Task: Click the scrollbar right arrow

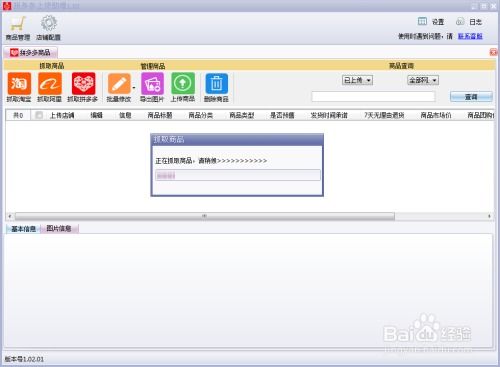Action: pos(489,216)
